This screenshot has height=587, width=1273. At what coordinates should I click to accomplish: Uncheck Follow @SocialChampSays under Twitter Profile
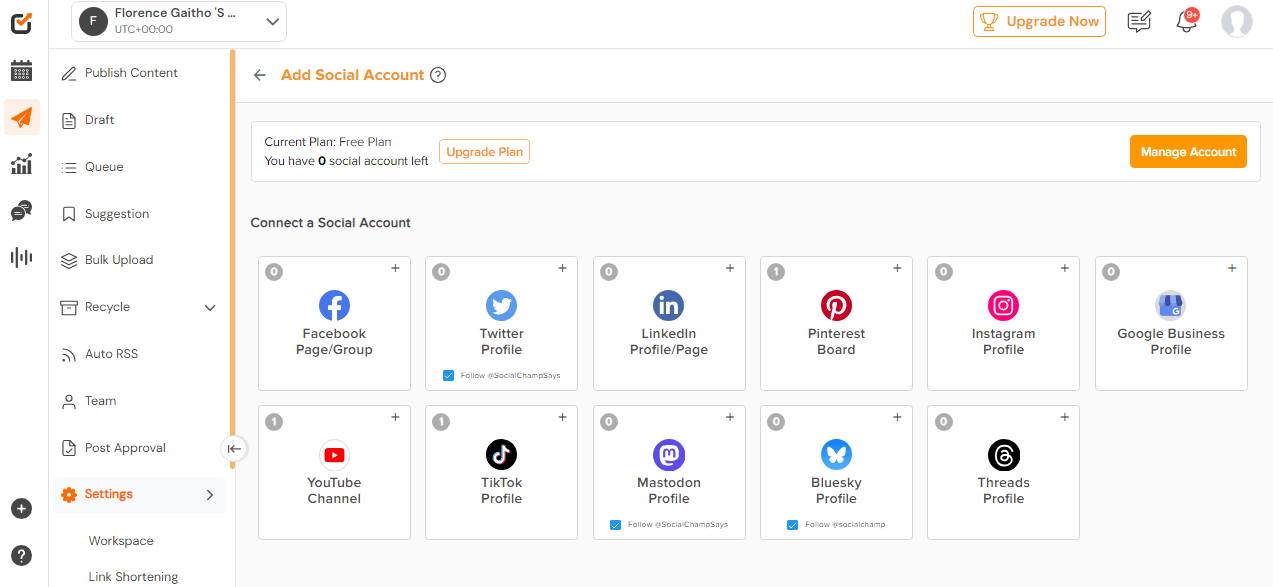tap(448, 376)
